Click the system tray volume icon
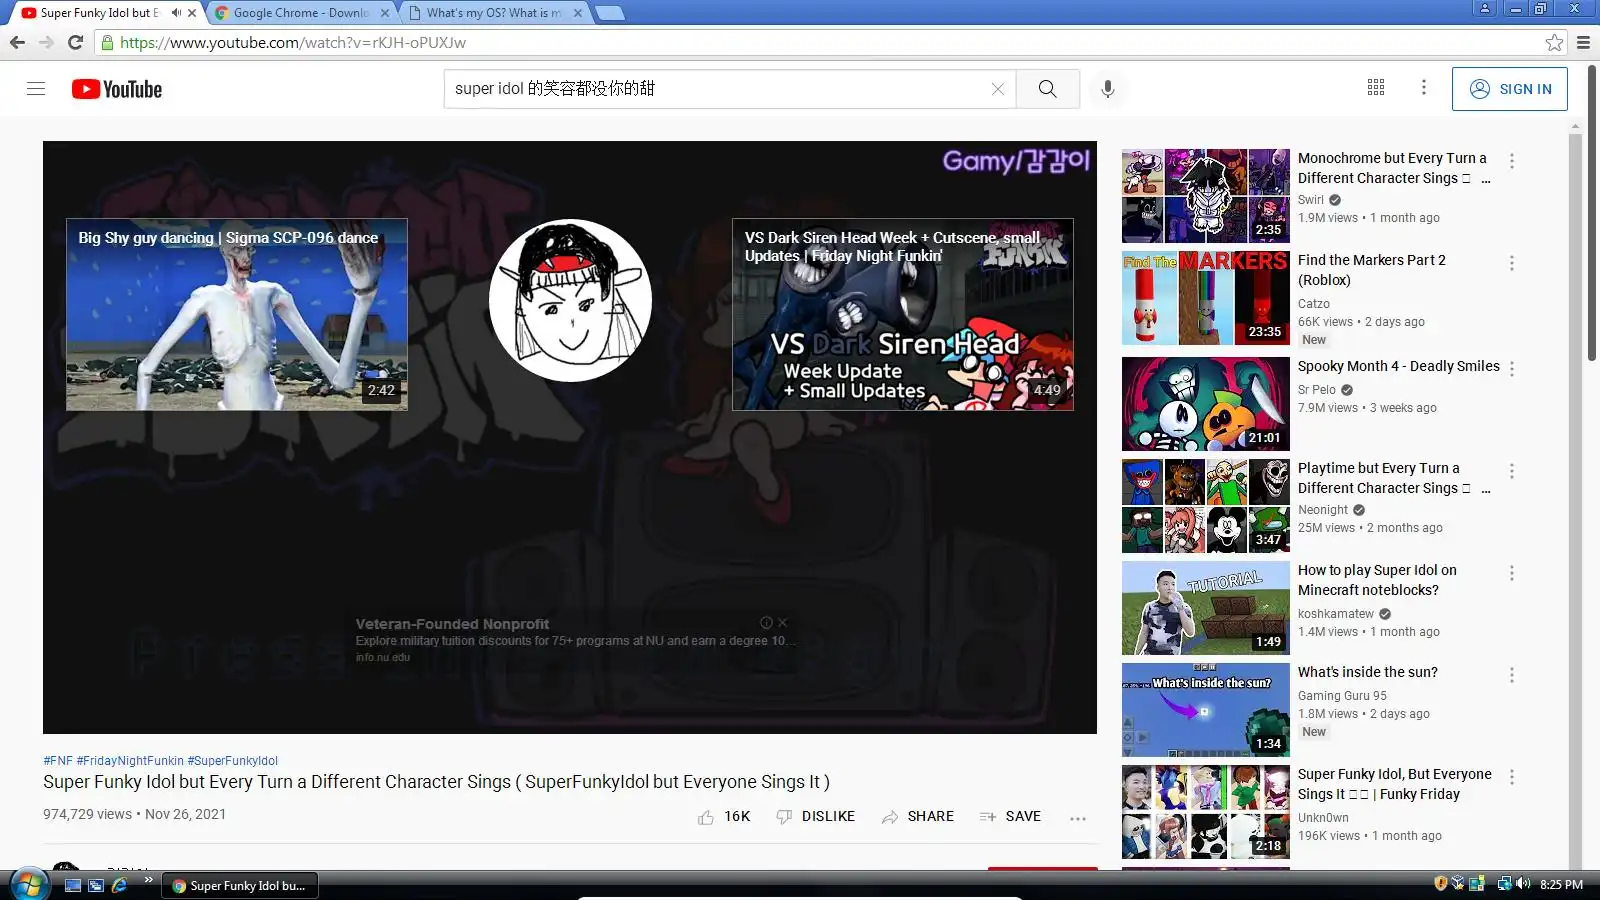 (1523, 883)
